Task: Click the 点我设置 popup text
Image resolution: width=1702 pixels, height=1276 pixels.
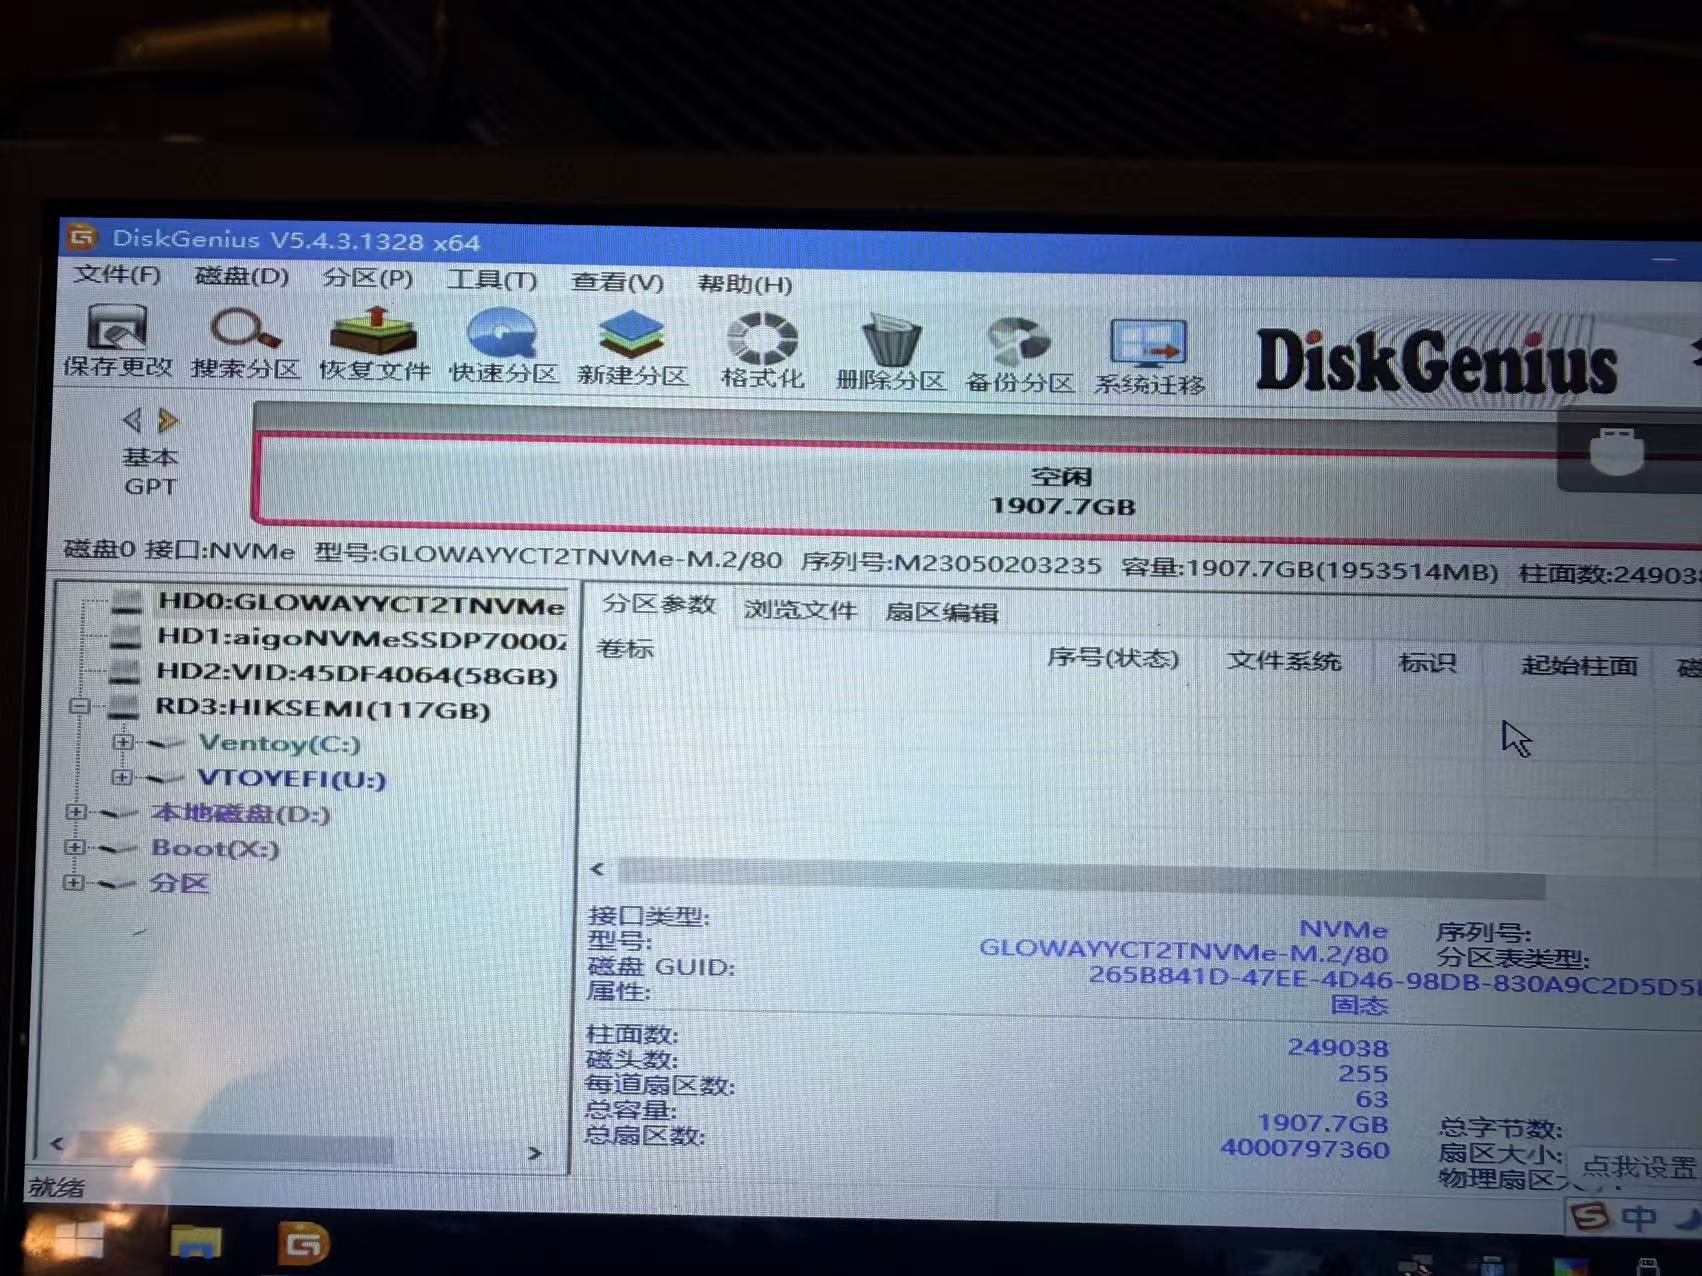Action: (1639, 1167)
